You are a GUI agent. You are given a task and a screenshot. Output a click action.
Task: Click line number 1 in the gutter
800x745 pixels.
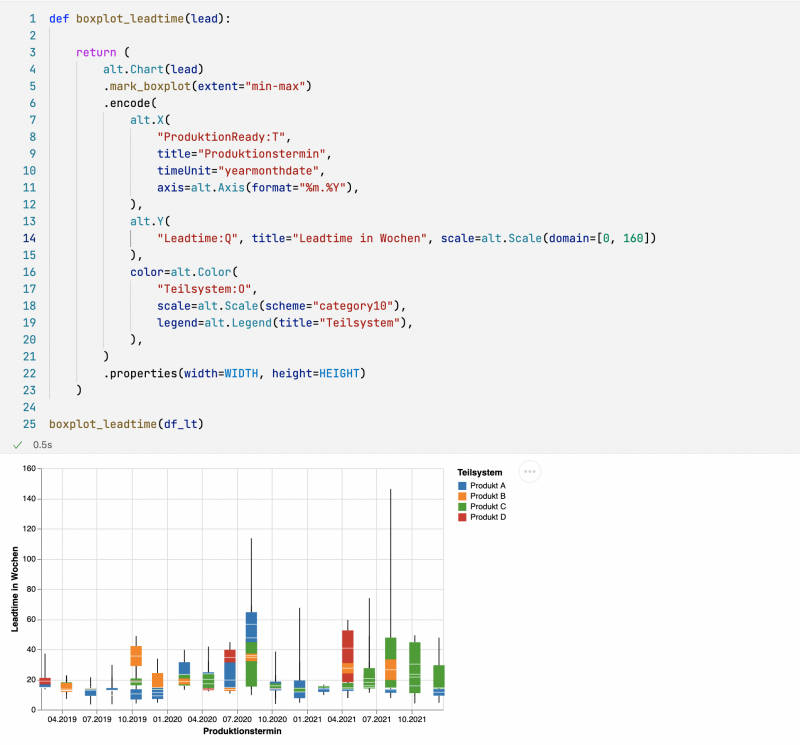coord(30,17)
